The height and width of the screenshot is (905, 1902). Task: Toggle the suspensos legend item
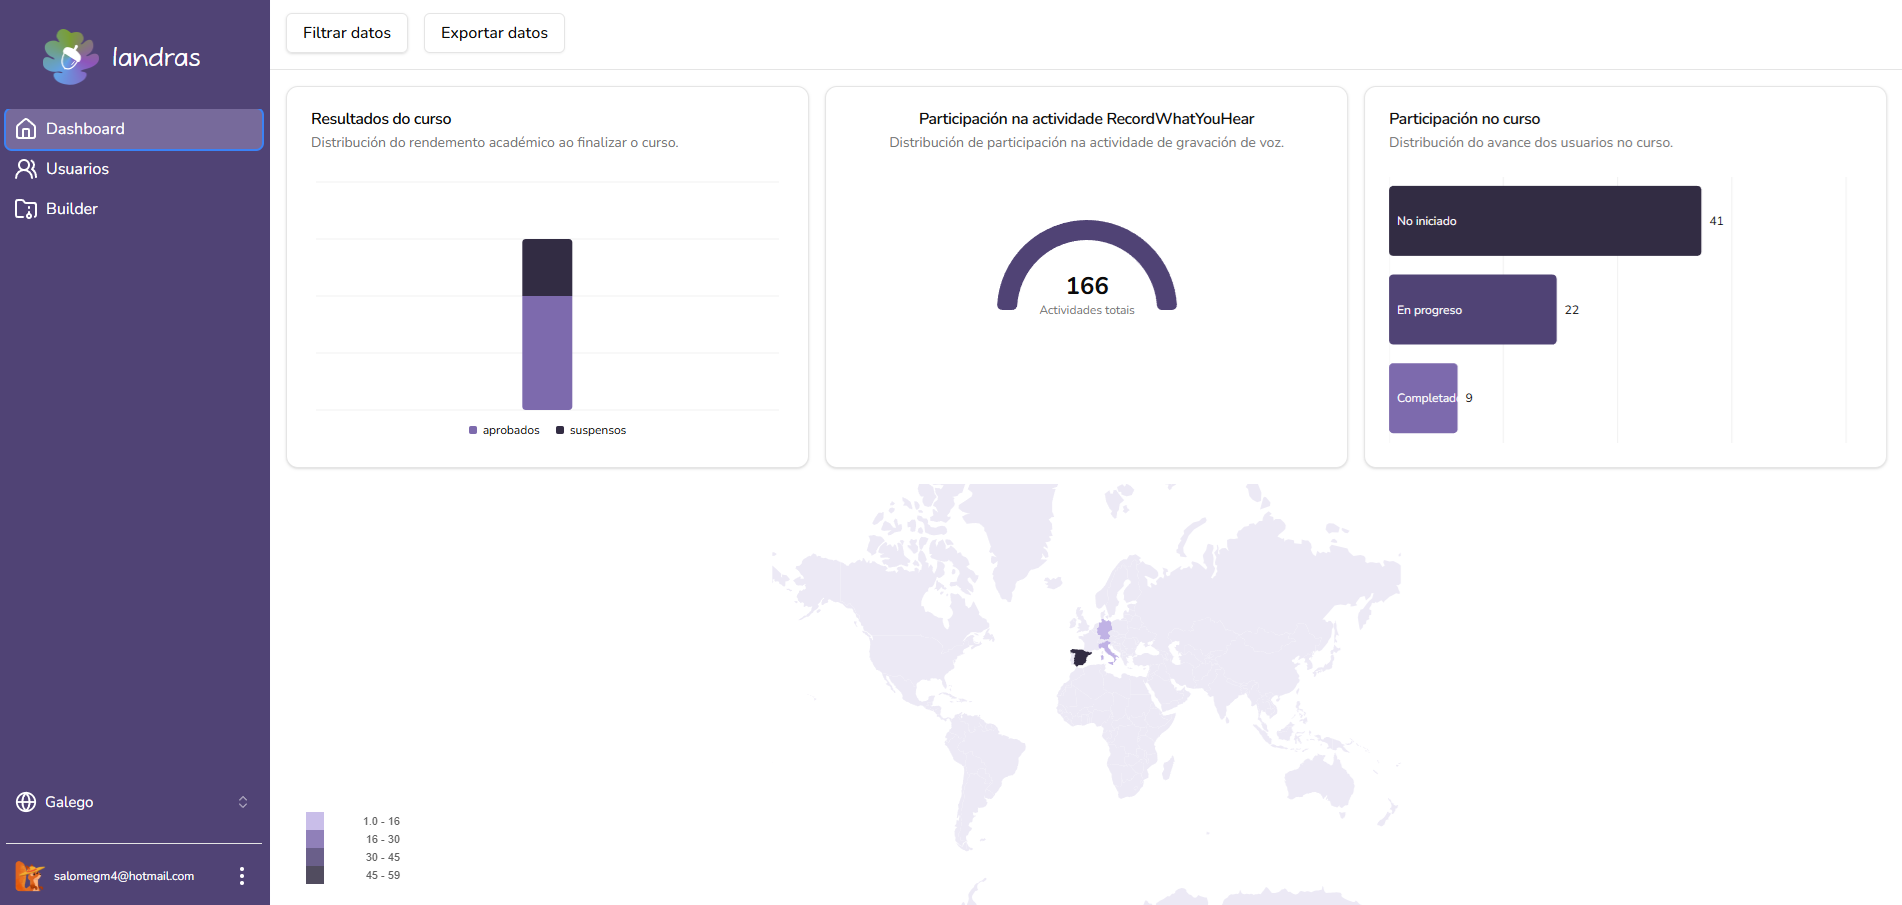591,430
